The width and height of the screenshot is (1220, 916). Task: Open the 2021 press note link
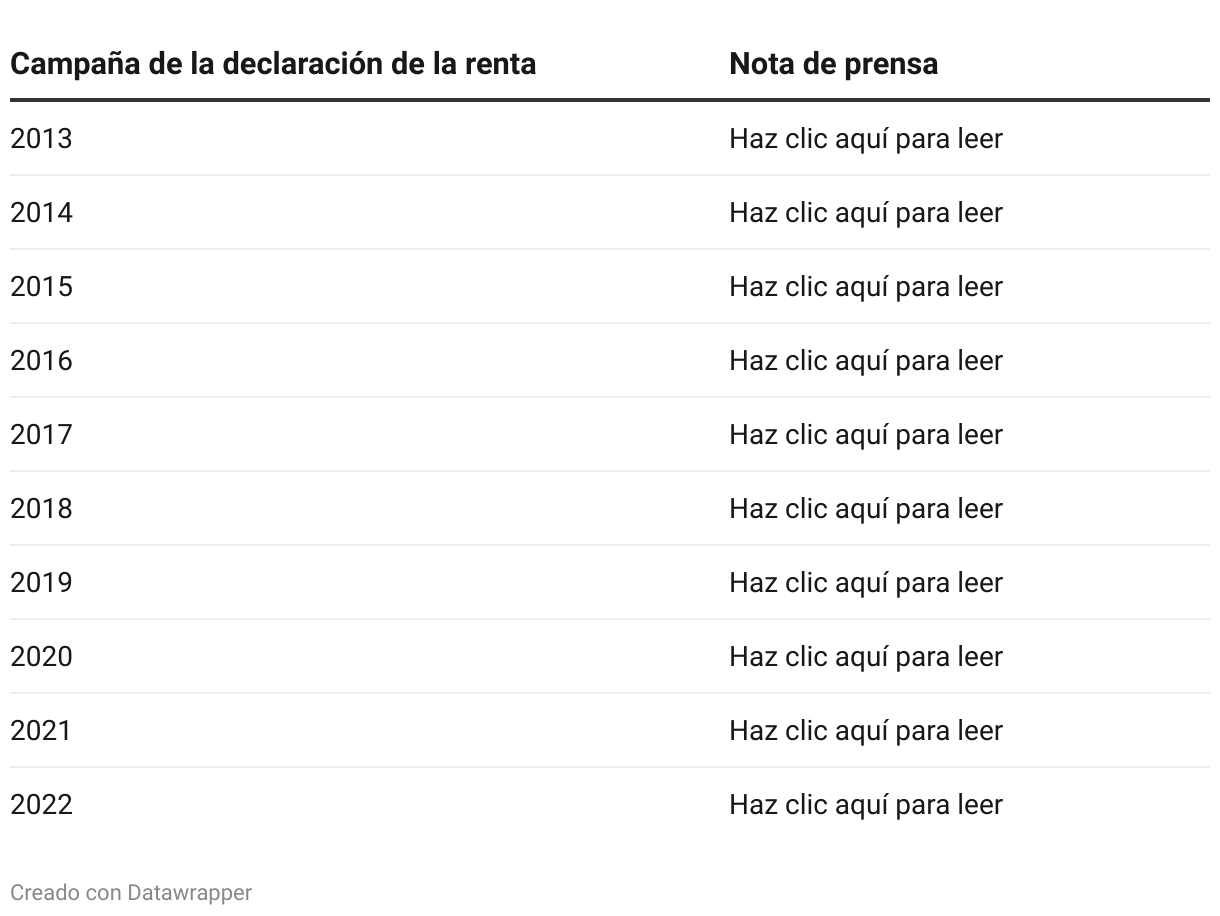[865, 731]
